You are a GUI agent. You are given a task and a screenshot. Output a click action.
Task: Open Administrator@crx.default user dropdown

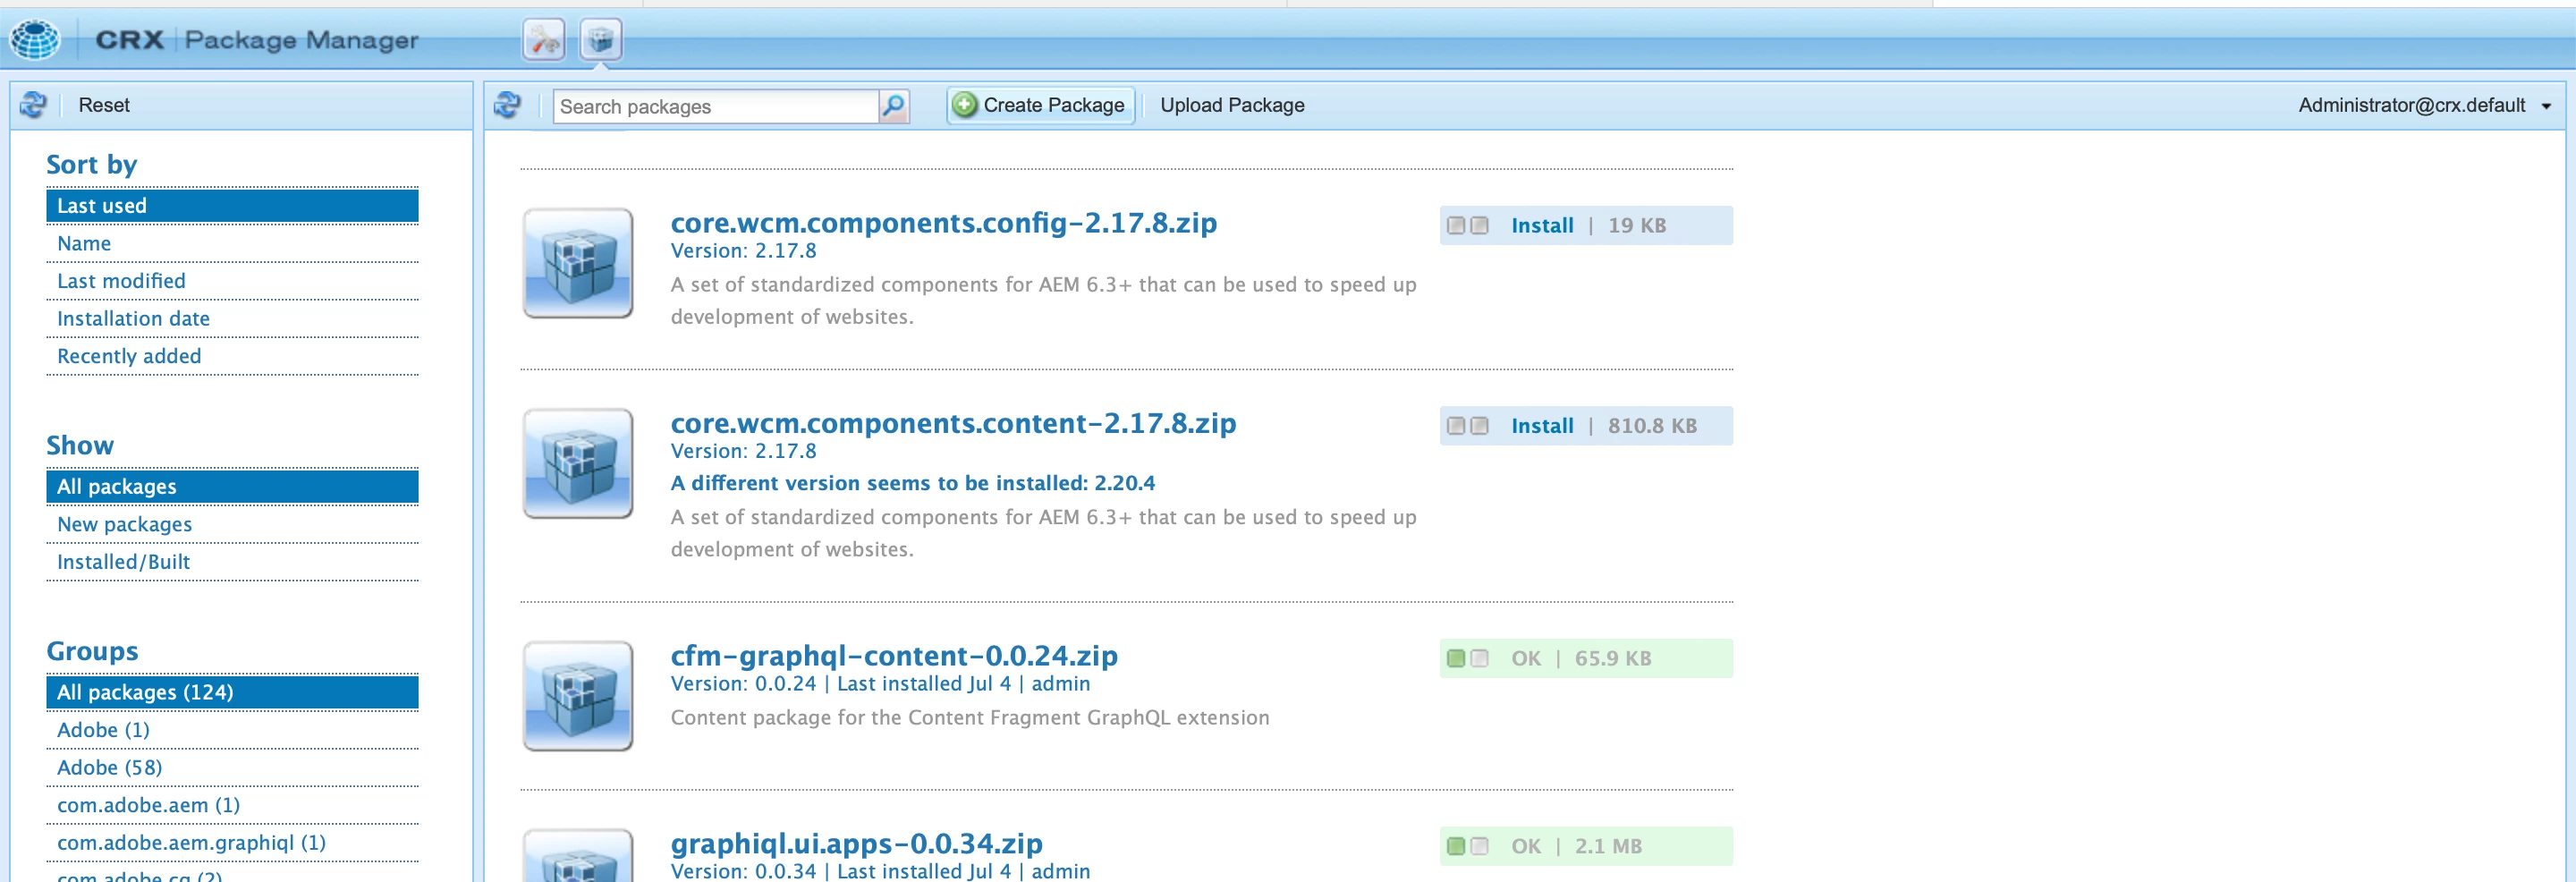click(2423, 105)
